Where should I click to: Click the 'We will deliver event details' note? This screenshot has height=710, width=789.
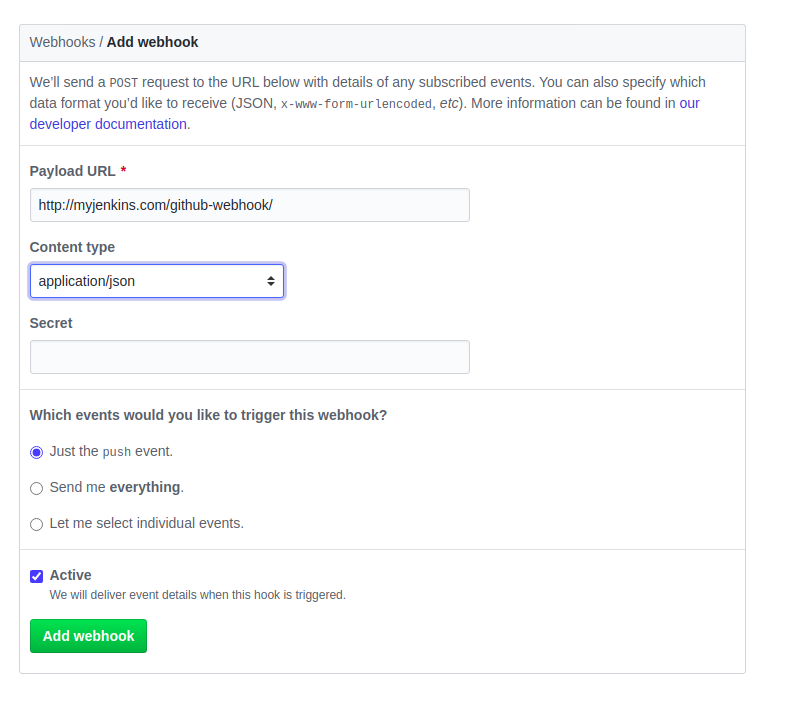click(197, 595)
